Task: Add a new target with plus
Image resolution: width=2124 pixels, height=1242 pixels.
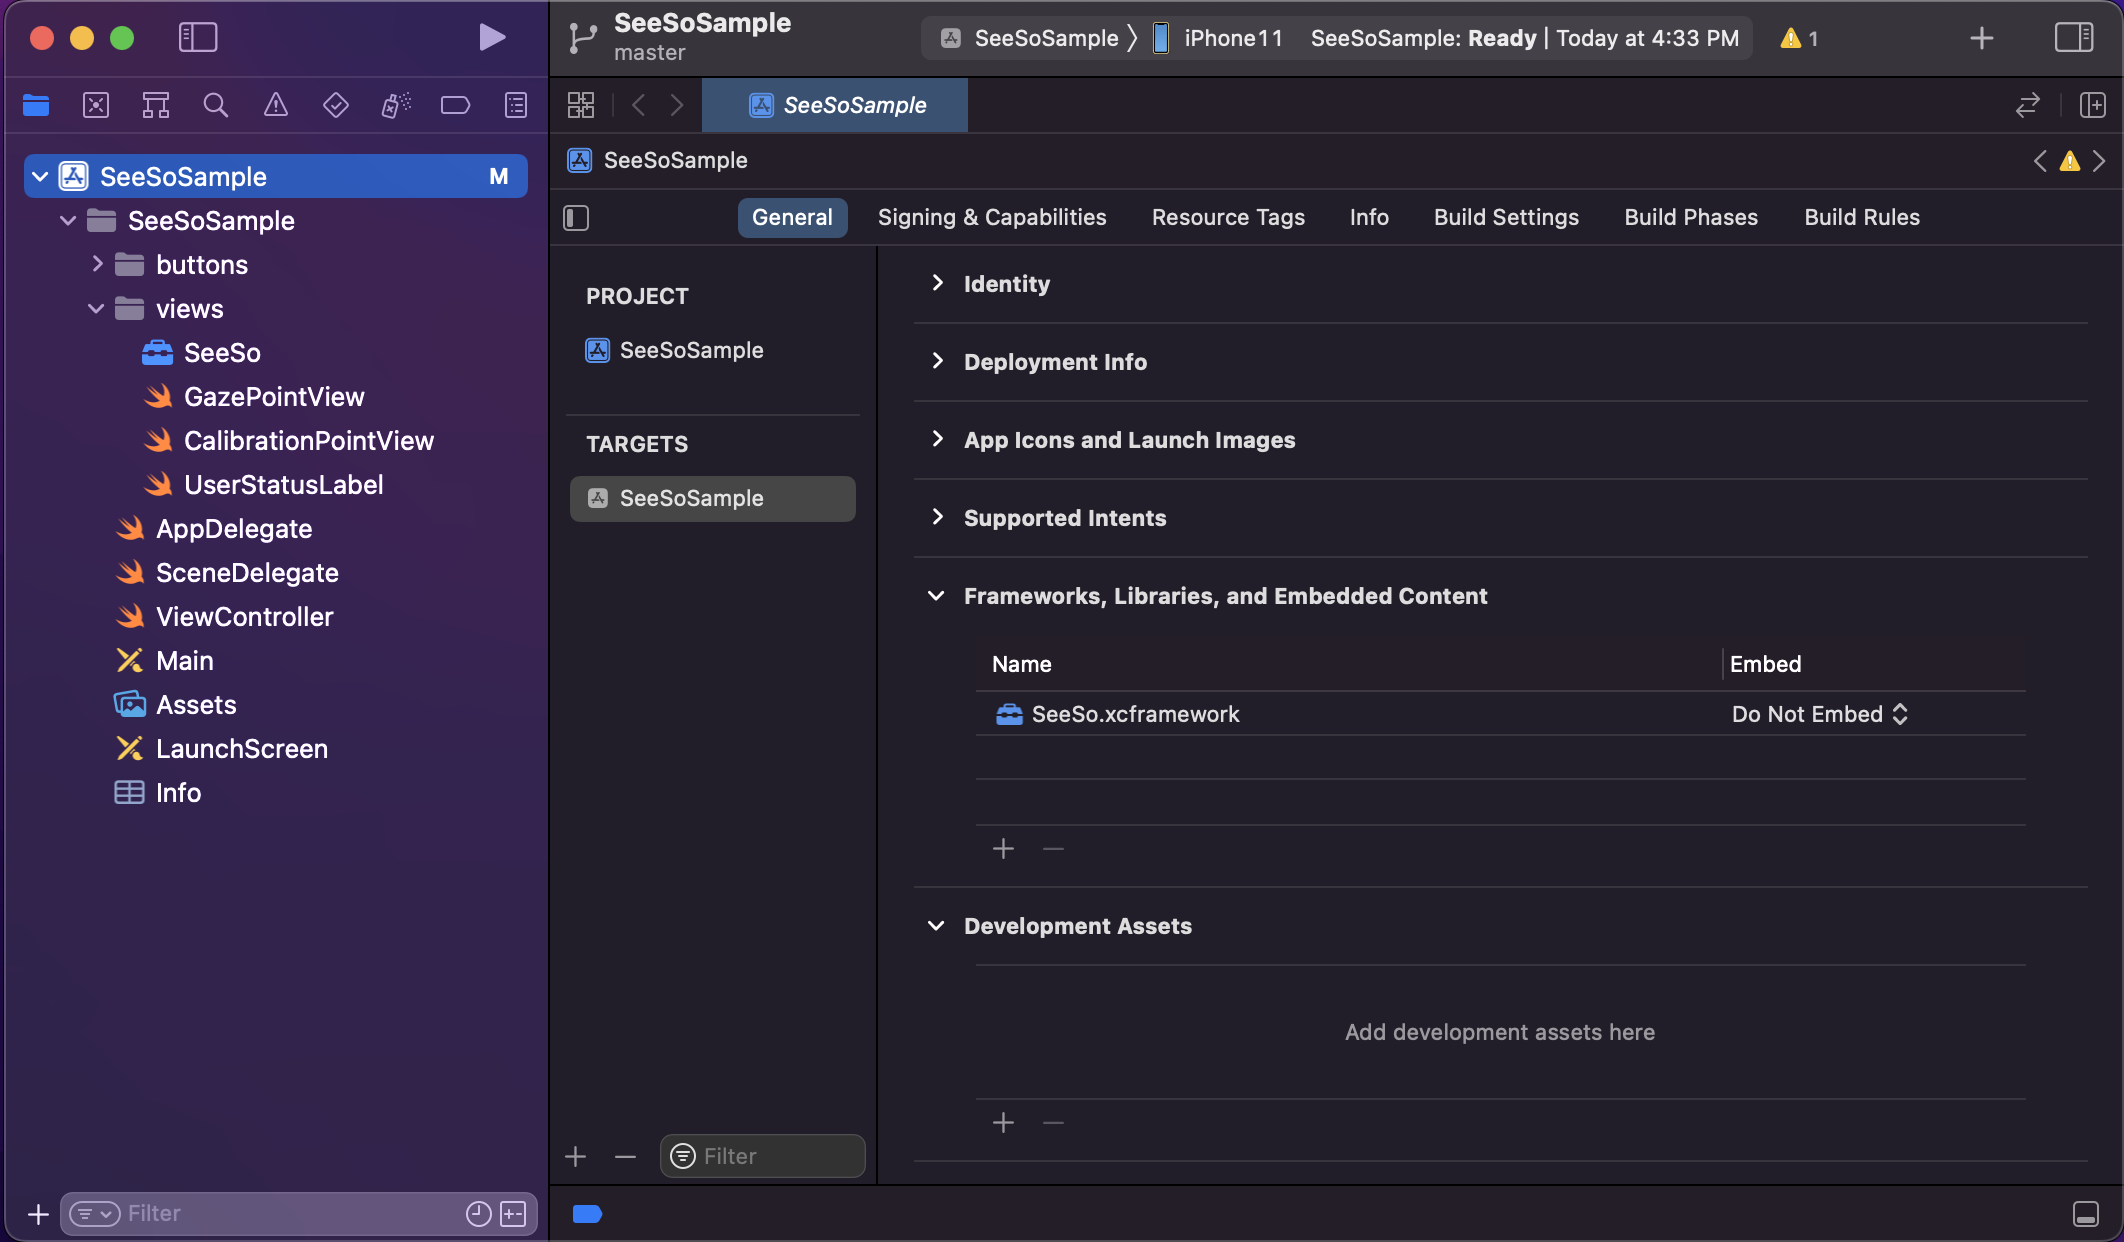Action: [x=575, y=1157]
